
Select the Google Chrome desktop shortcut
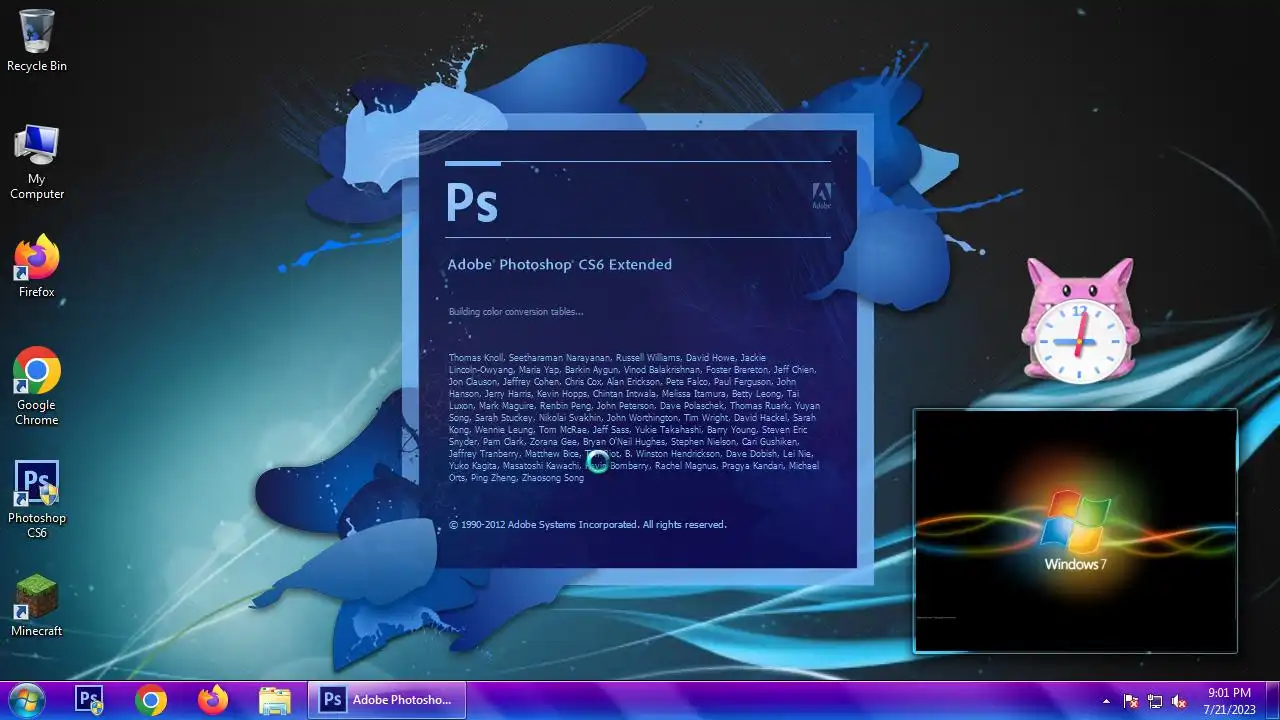37,386
